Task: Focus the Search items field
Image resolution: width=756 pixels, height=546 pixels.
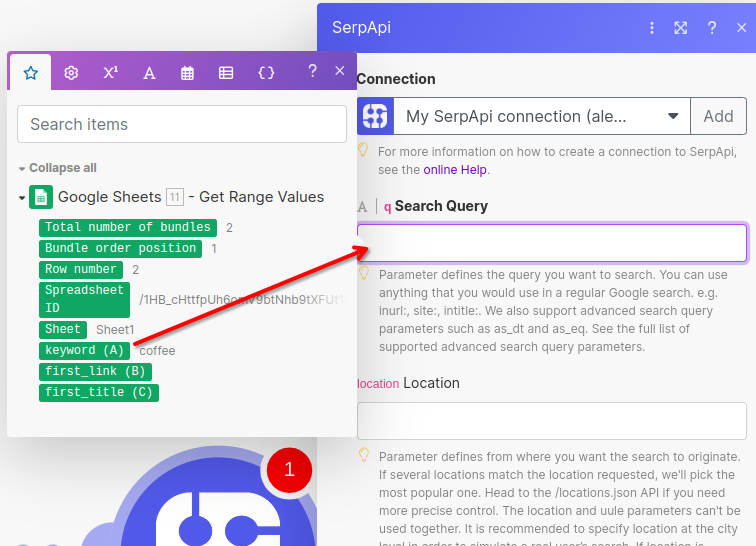Action: click(182, 124)
